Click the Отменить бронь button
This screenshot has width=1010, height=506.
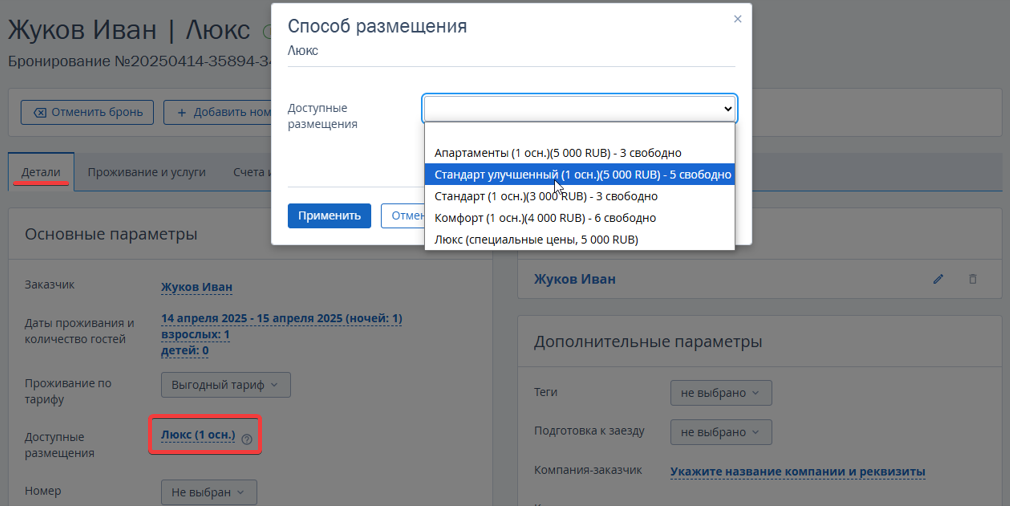(x=87, y=112)
